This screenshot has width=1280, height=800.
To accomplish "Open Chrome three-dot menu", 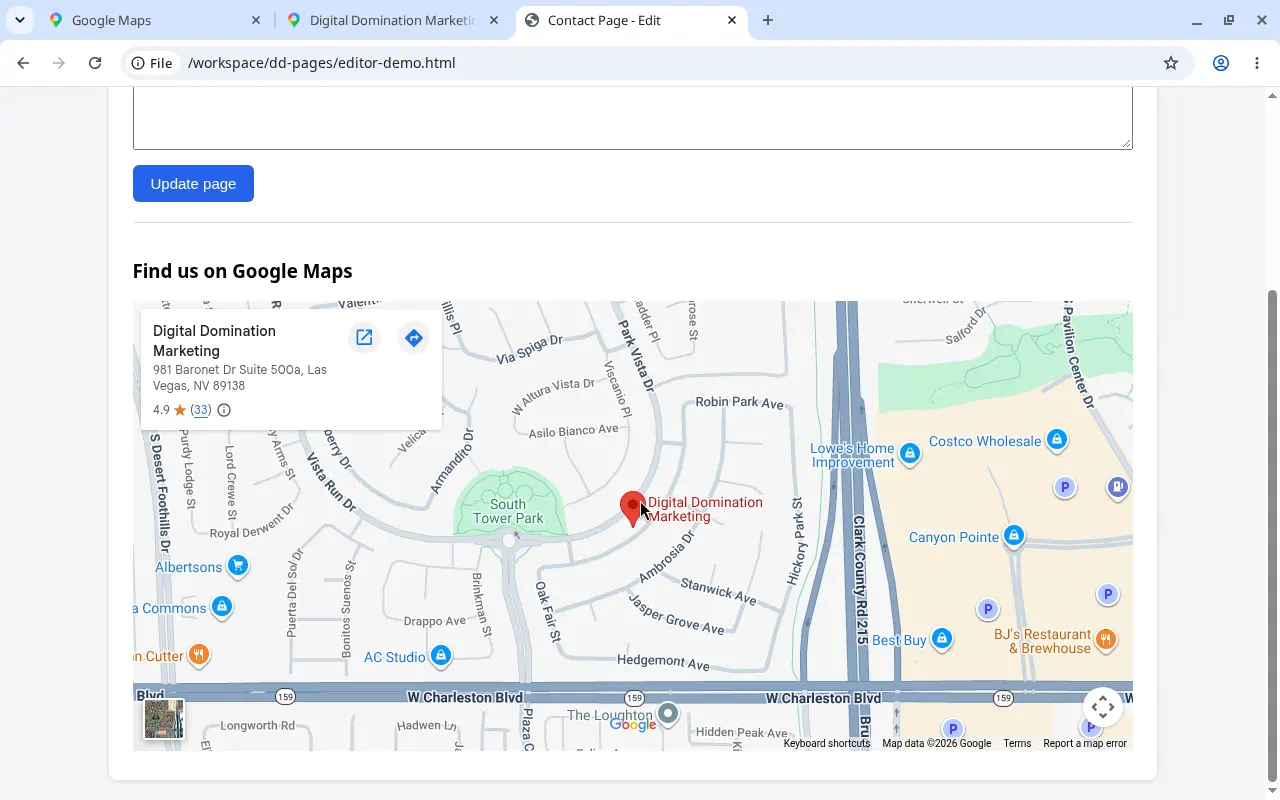I will click(1257, 63).
